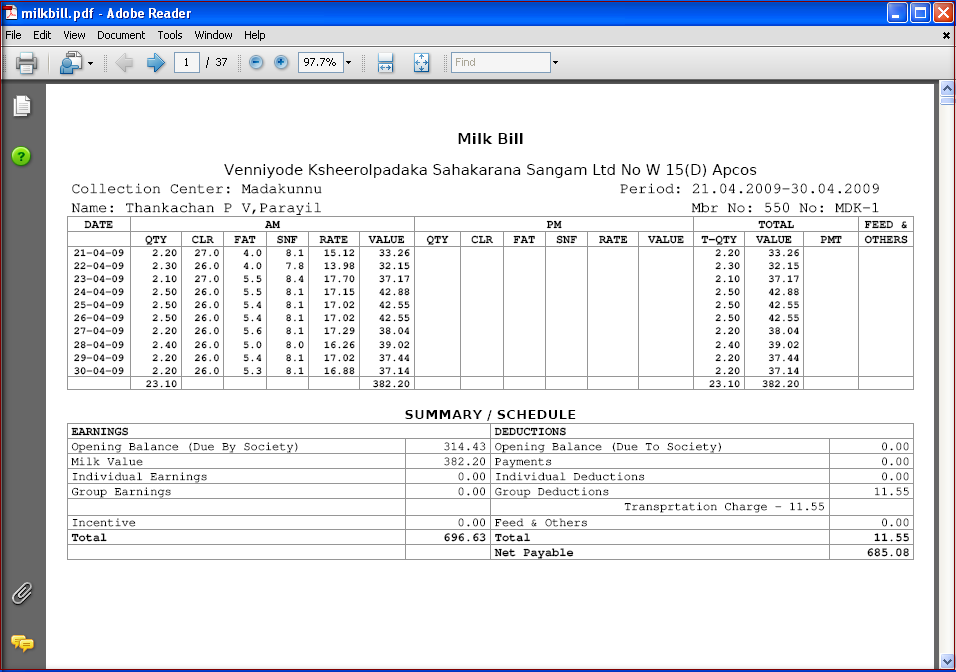Click the previous page arrow
Viewport: 956px width, 672px height.
coord(125,63)
